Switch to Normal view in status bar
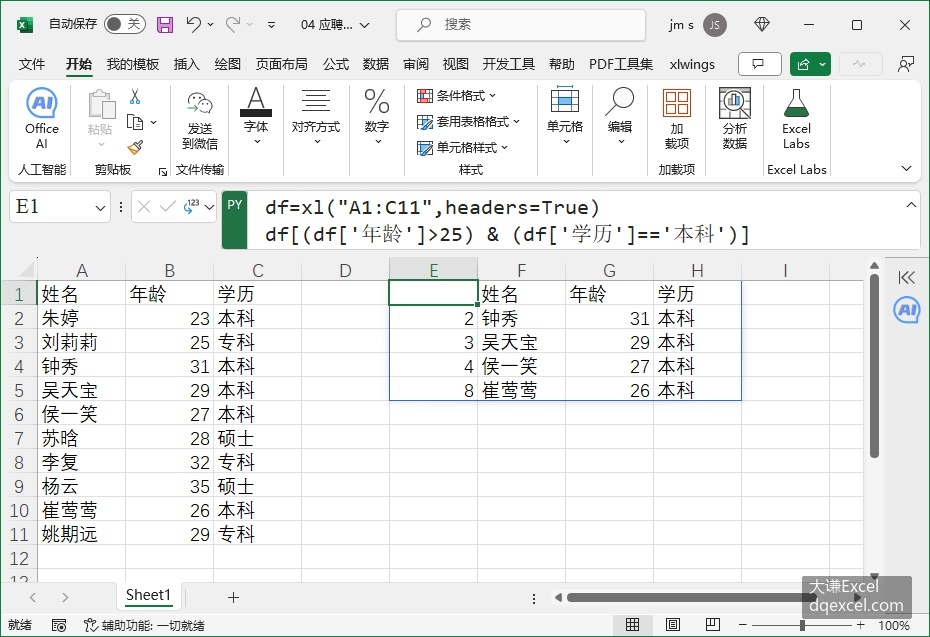Image resolution: width=930 pixels, height=637 pixels. [x=632, y=625]
